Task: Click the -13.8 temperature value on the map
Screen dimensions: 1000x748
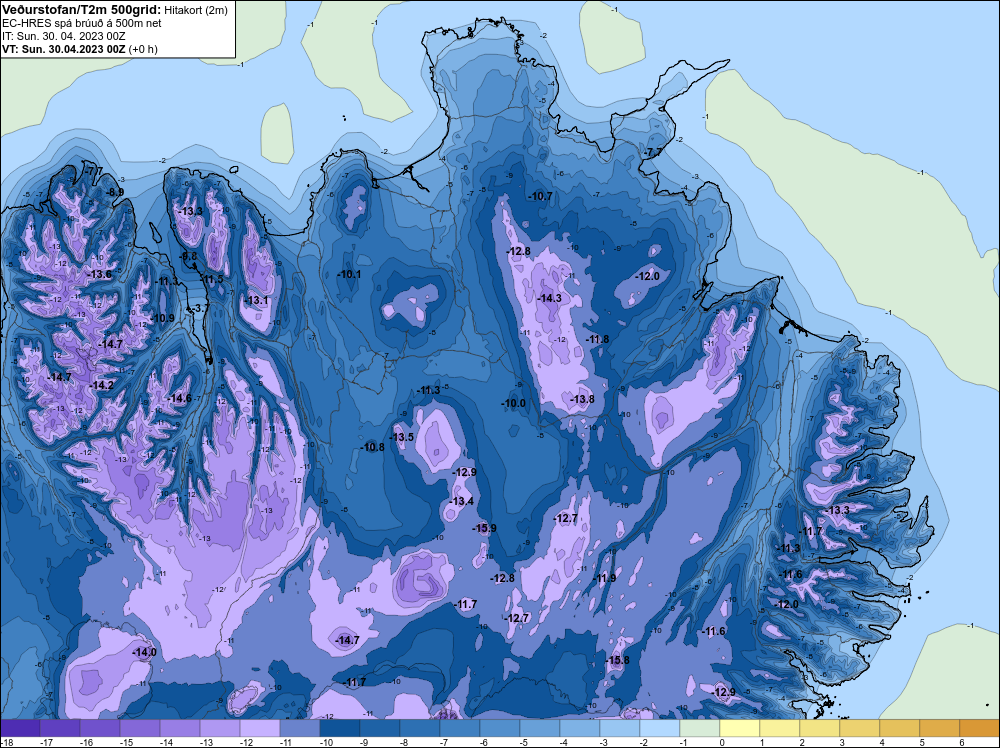Action: point(582,399)
